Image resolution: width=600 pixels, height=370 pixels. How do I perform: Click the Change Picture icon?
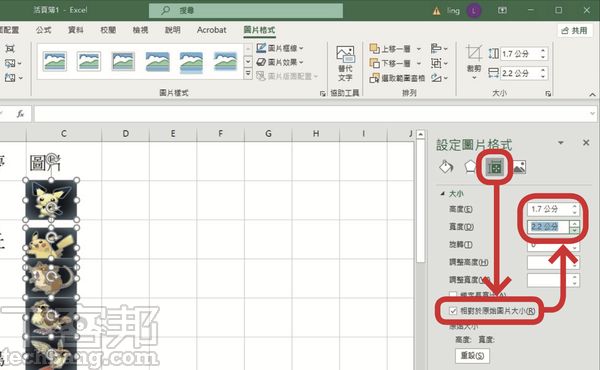point(10,63)
